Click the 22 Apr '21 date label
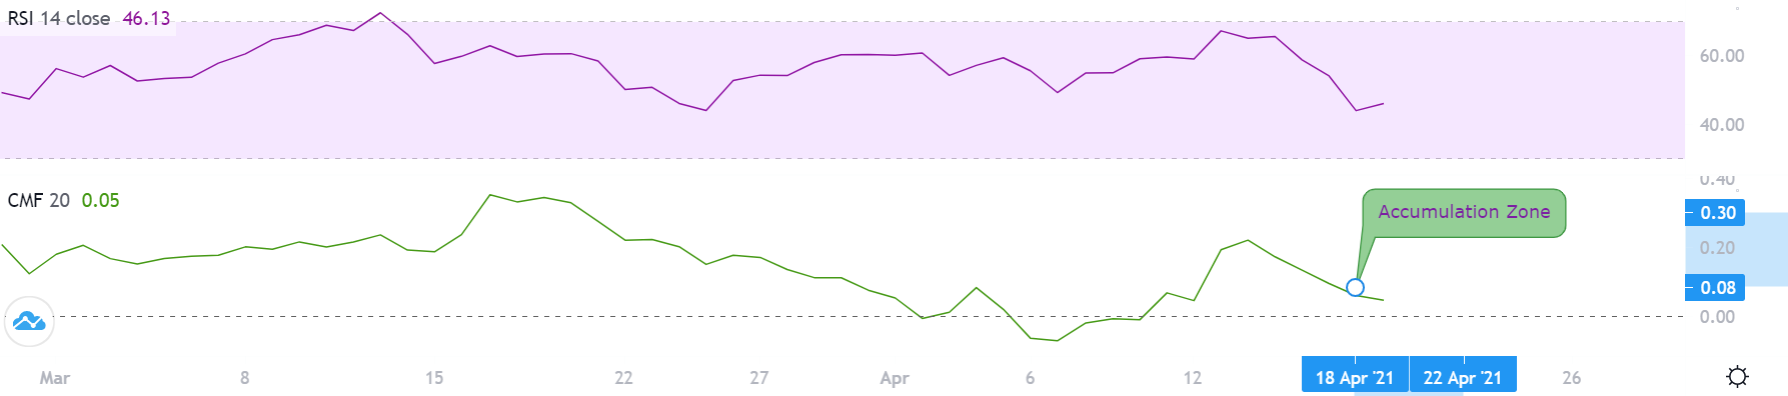 pyautogui.click(x=1463, y=375)
